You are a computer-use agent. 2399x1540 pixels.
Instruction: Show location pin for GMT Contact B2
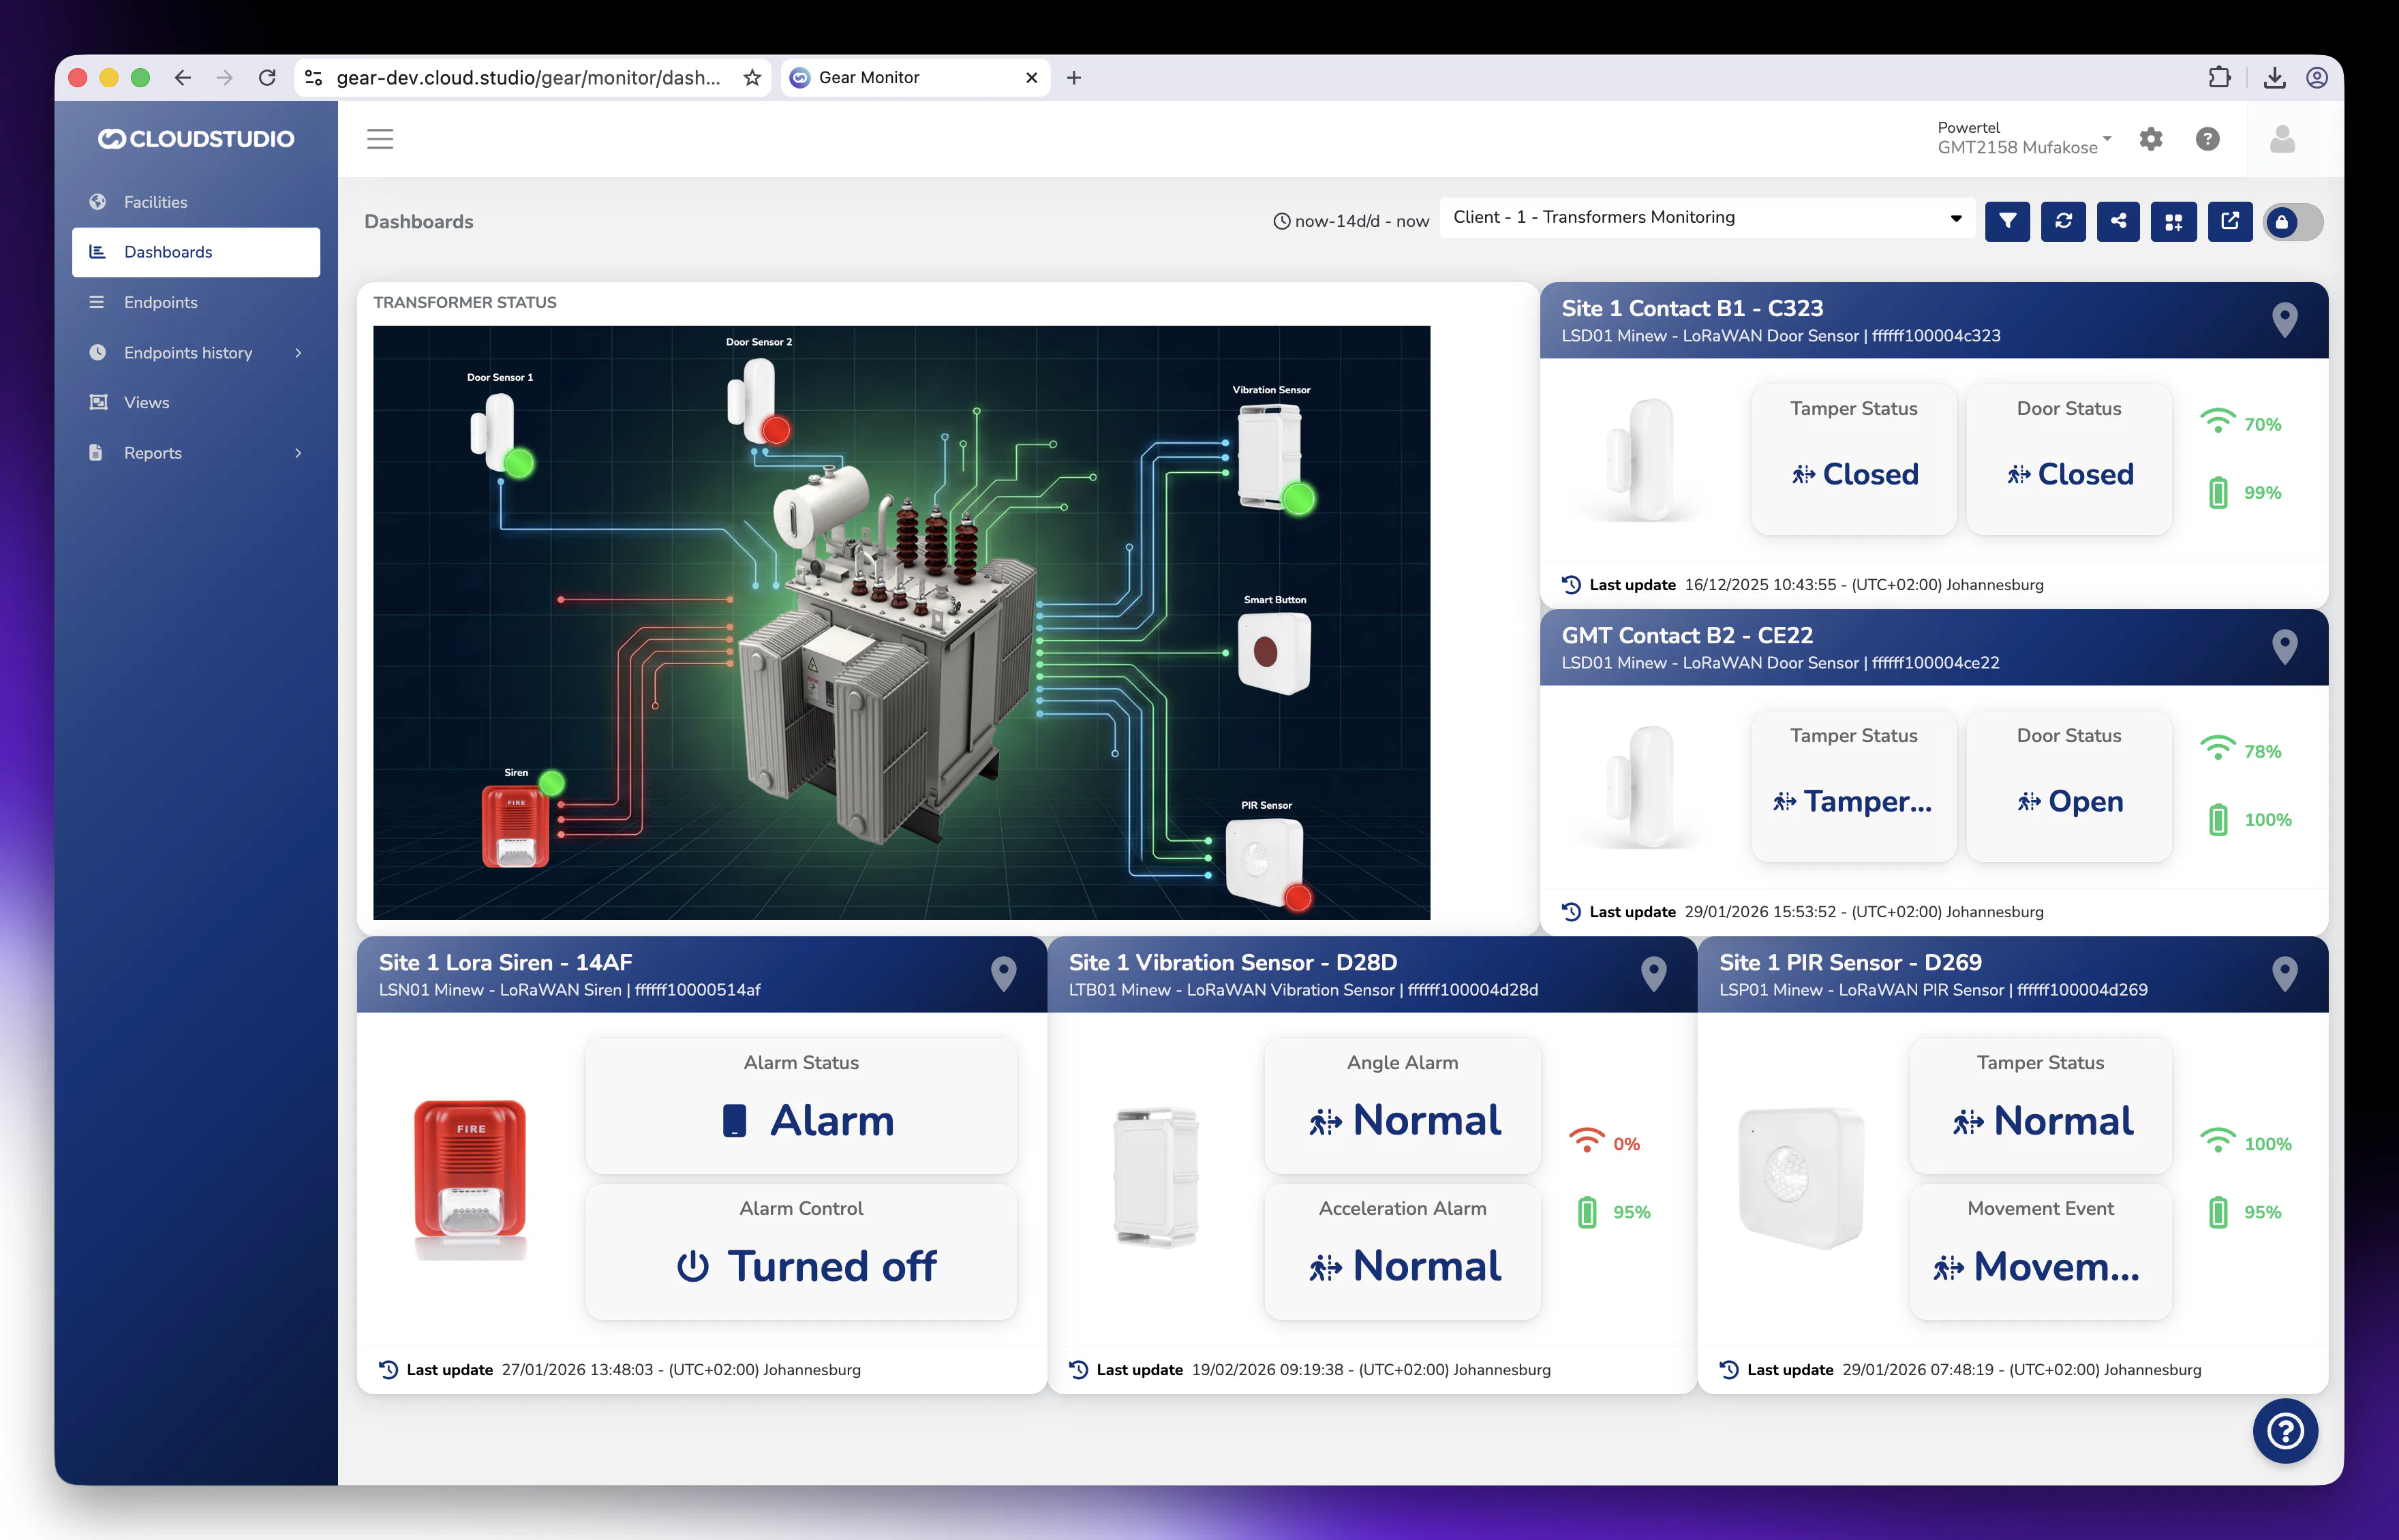(2285, 647)
